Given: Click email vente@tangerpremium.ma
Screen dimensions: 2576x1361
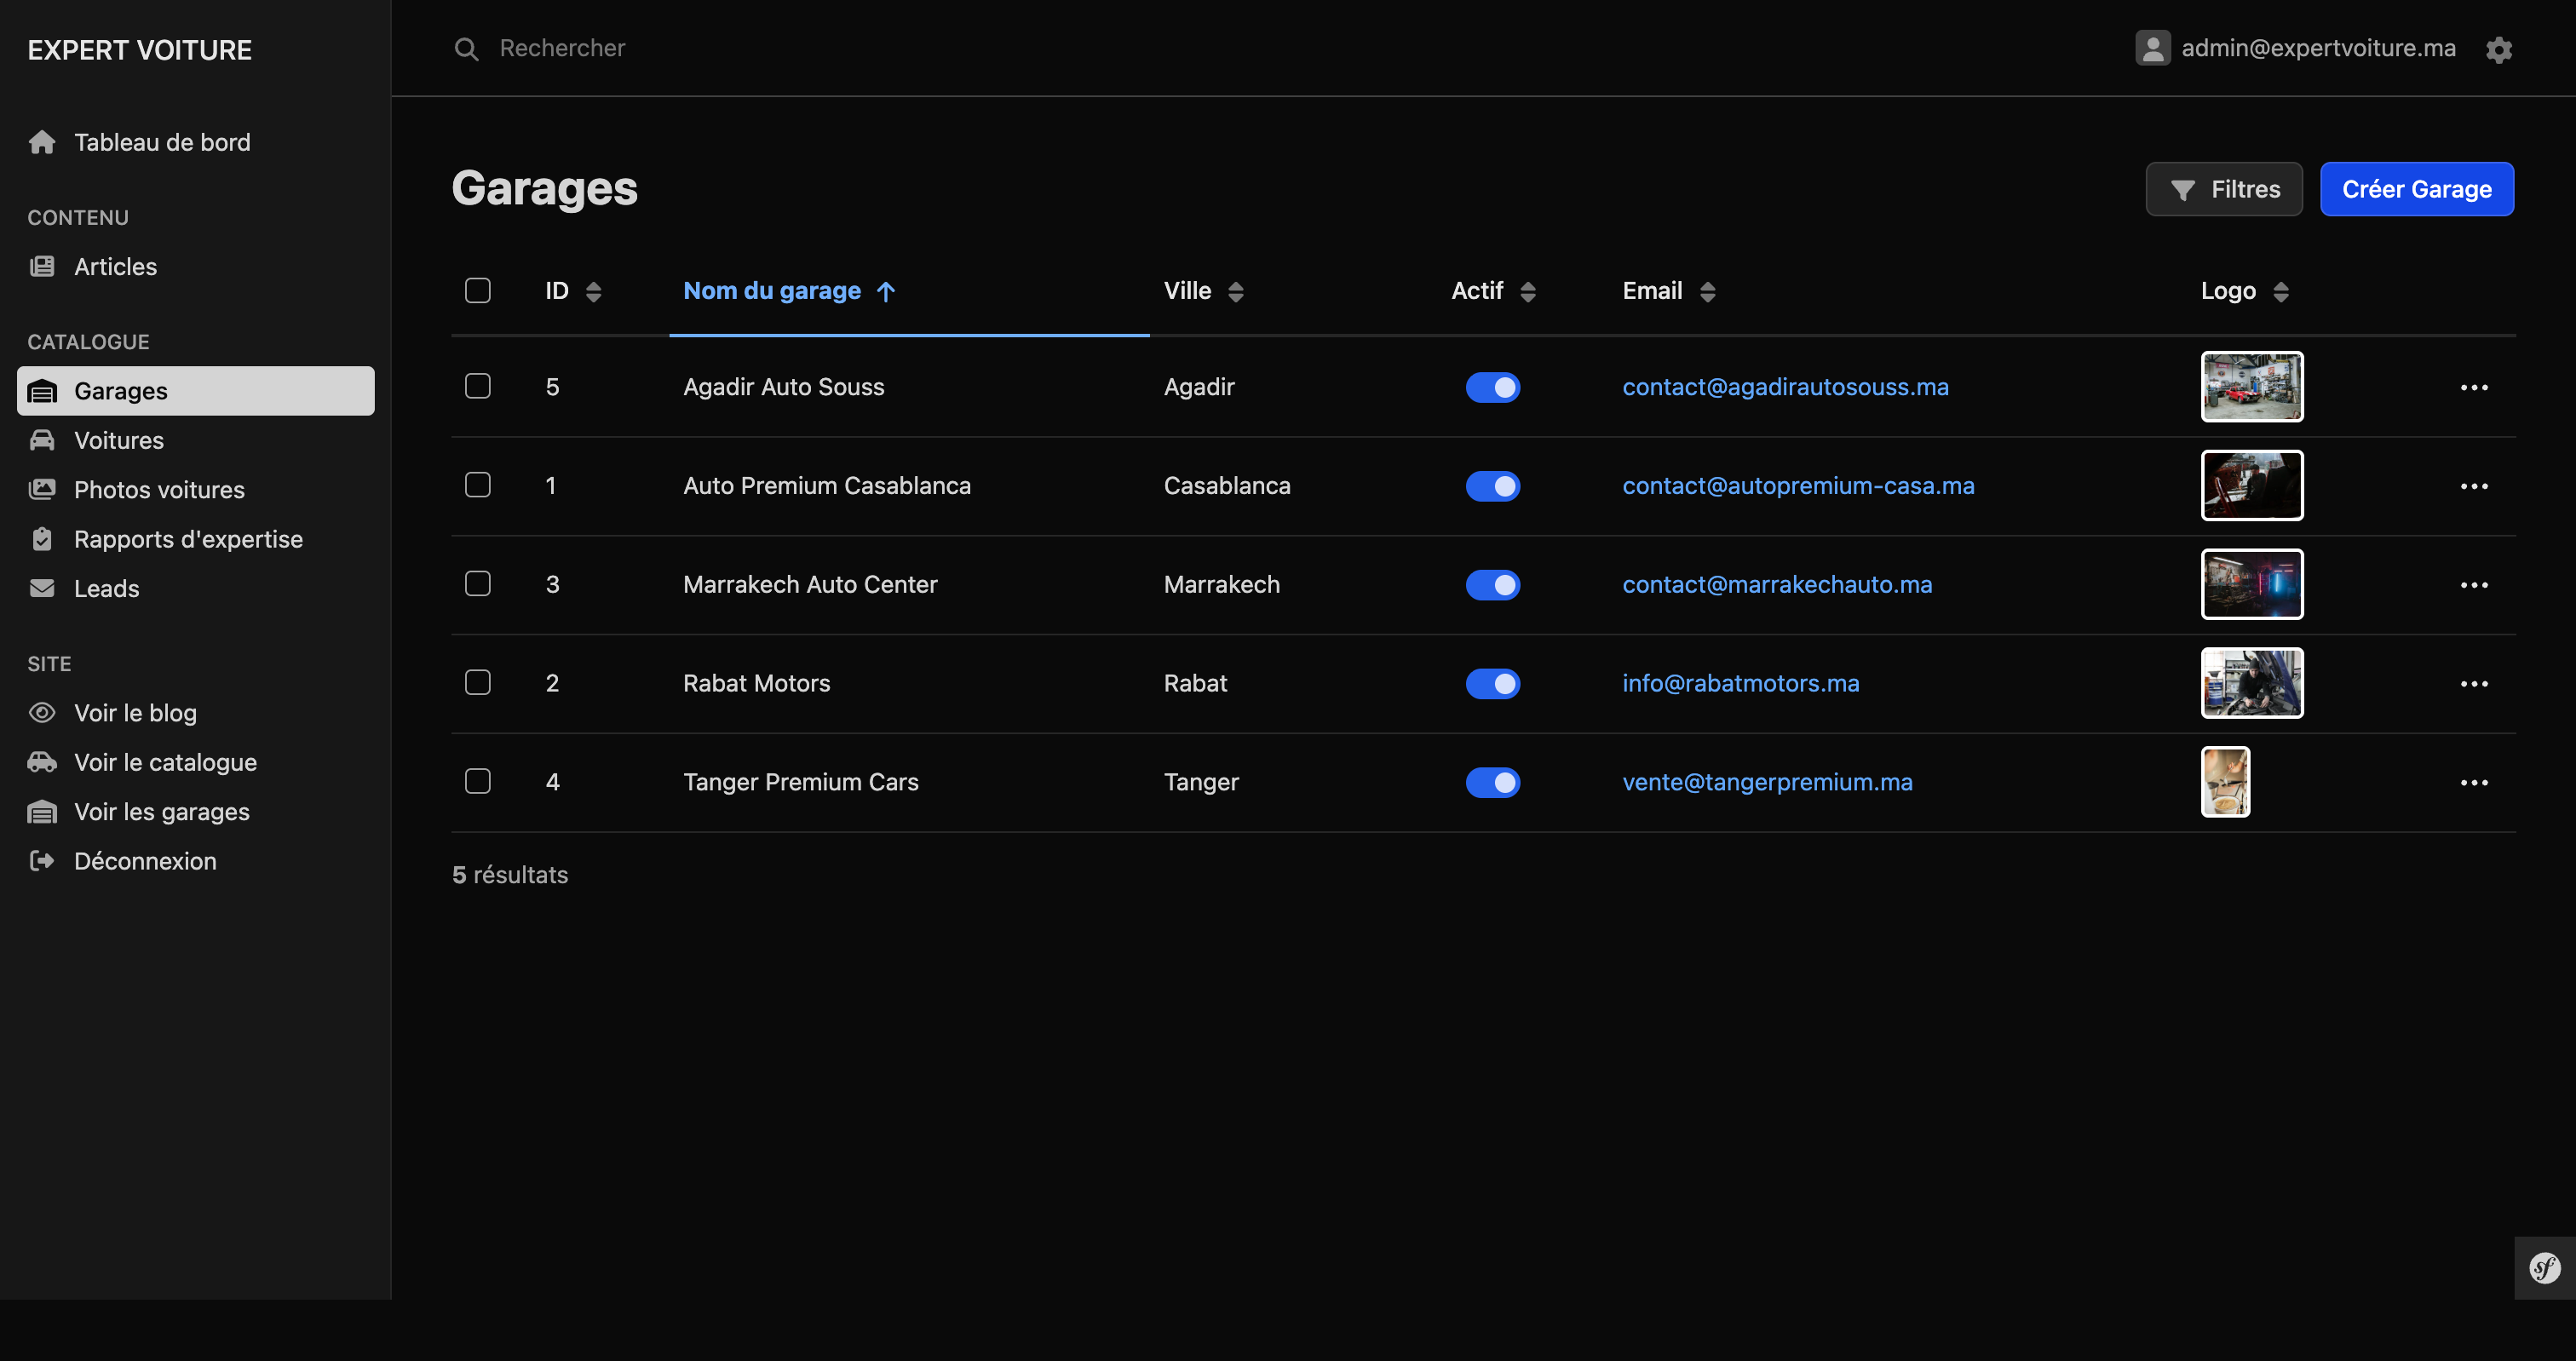Looking at the screenshot, I should [x=1767, y=782].
